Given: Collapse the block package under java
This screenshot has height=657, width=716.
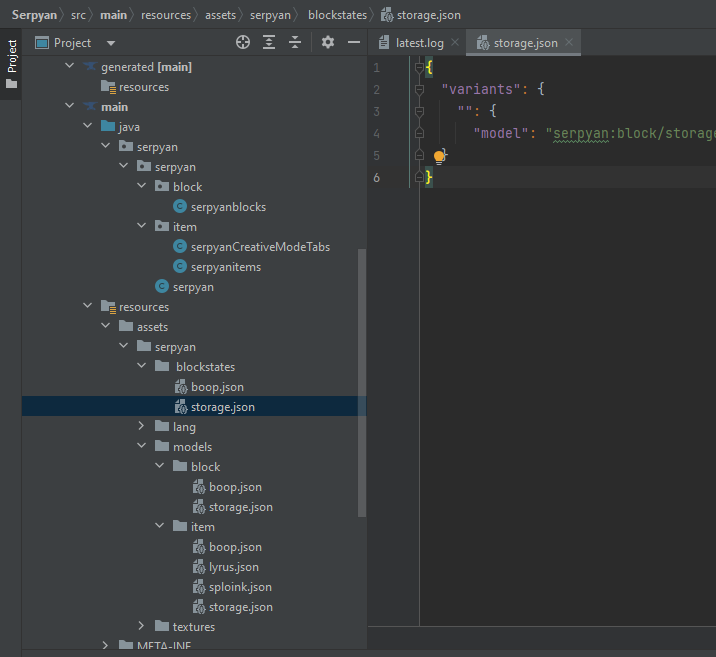Looking at the screenshot, I should 142,186.
